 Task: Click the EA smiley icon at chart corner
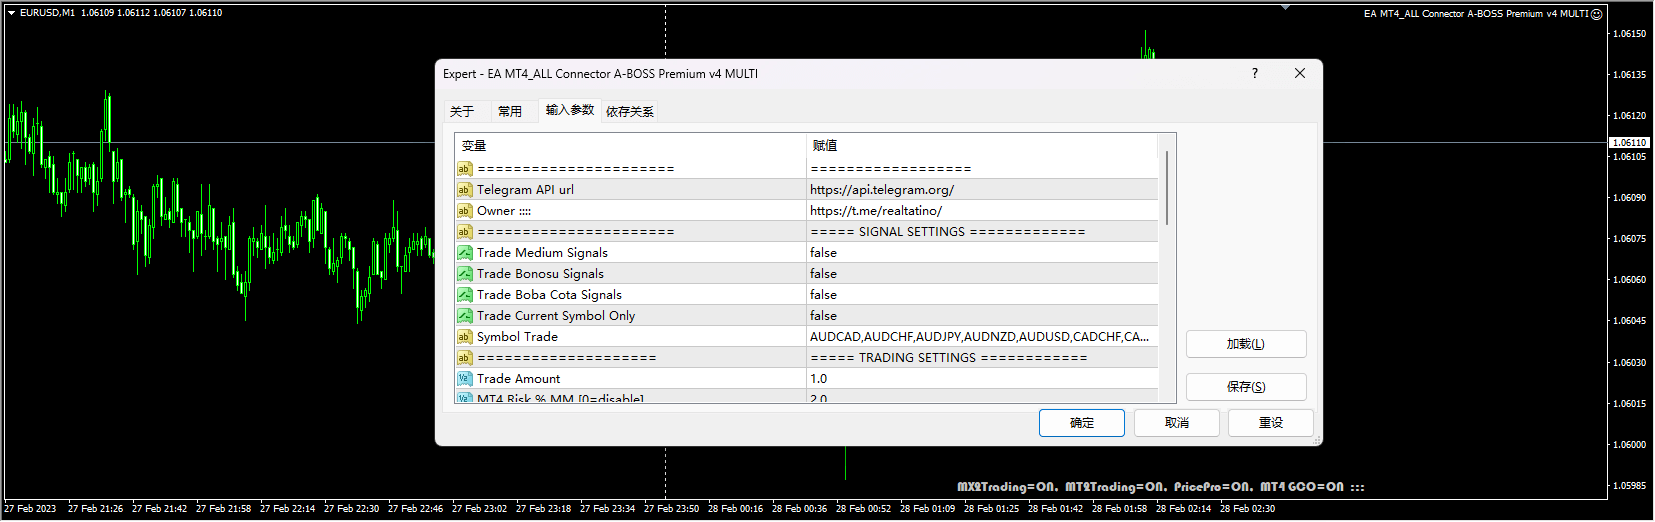[x=1597, y=14]
